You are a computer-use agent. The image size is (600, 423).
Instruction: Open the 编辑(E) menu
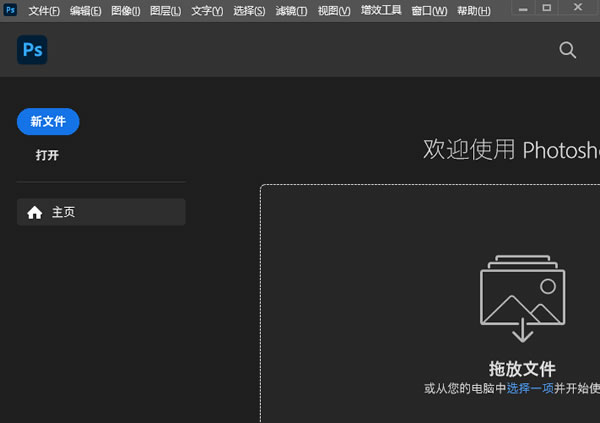tap(85, 11)
